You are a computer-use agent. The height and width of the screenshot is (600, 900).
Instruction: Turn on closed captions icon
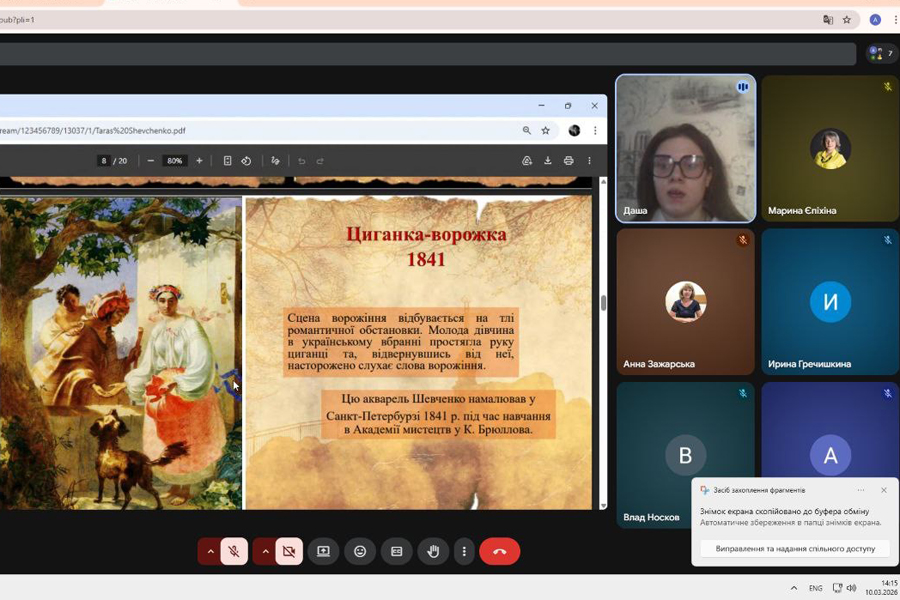pyautogui.click(x=396, y=551)
